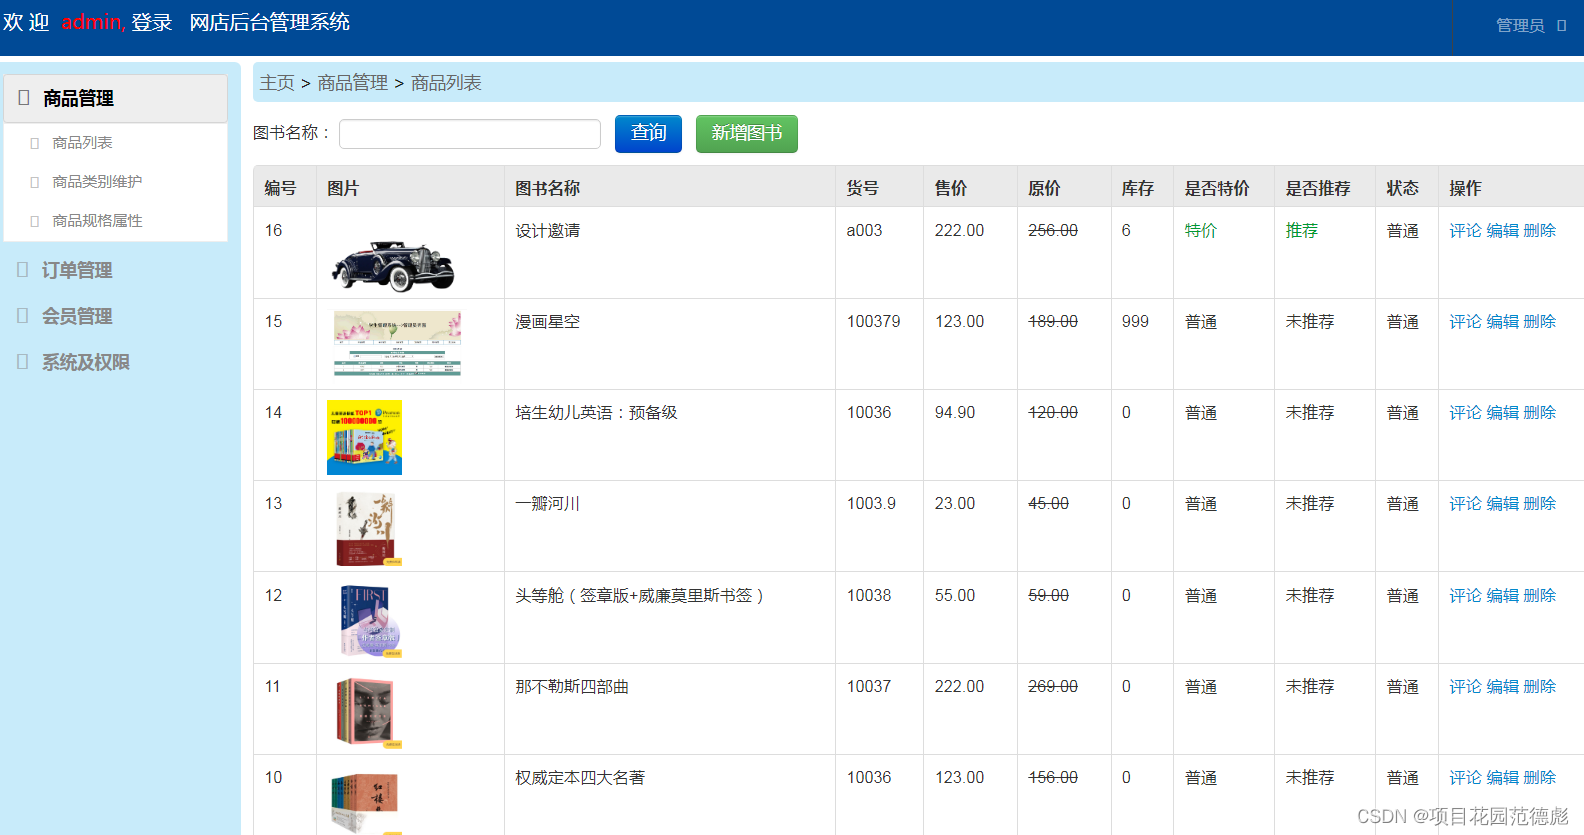Image resolution: width=1584 pixels, height=835 pixels.
Task: Click admin username in welcome header
Action: [x=92, y=22]
